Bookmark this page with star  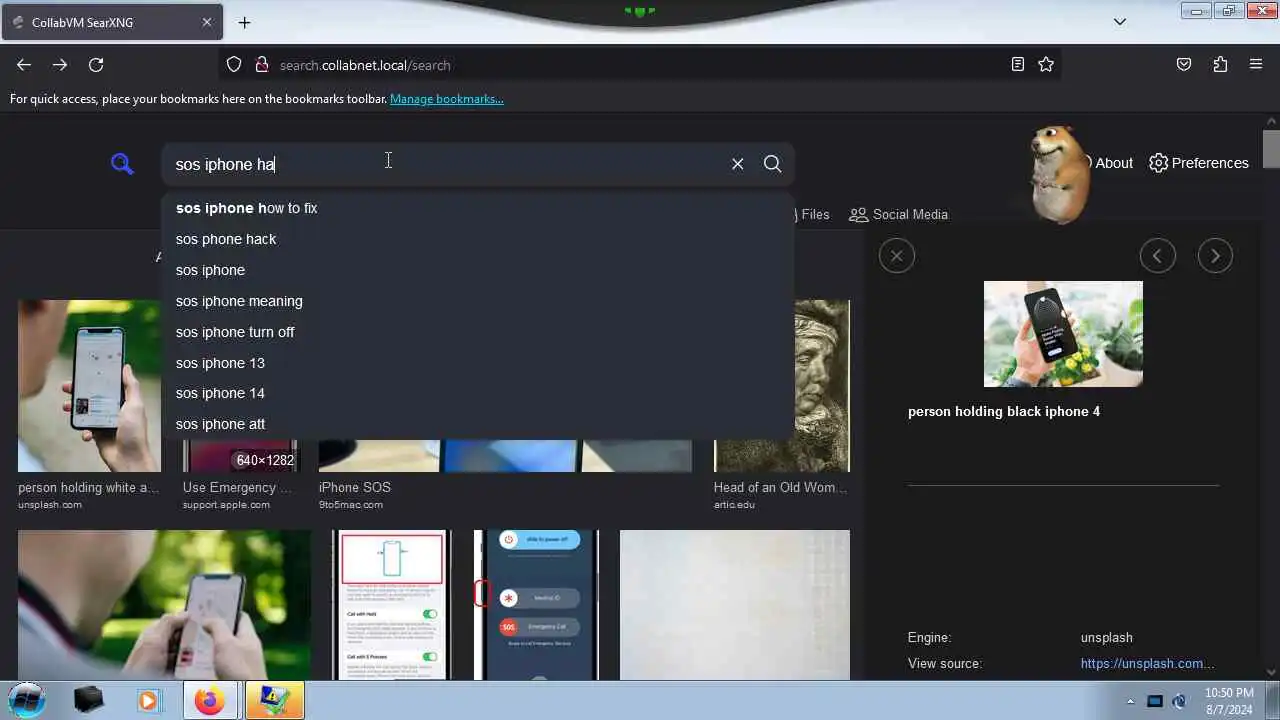click(1046, 65)
